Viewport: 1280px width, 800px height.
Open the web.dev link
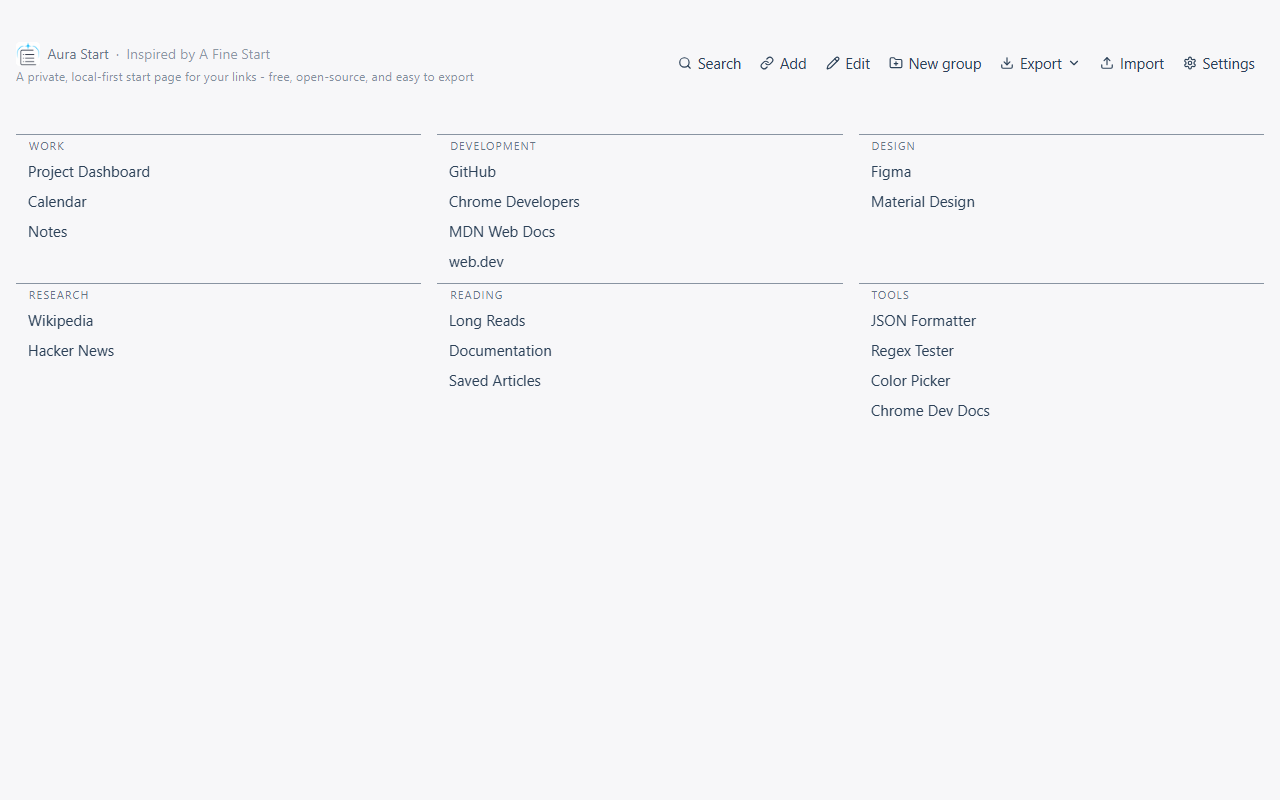tap(476, 262)
